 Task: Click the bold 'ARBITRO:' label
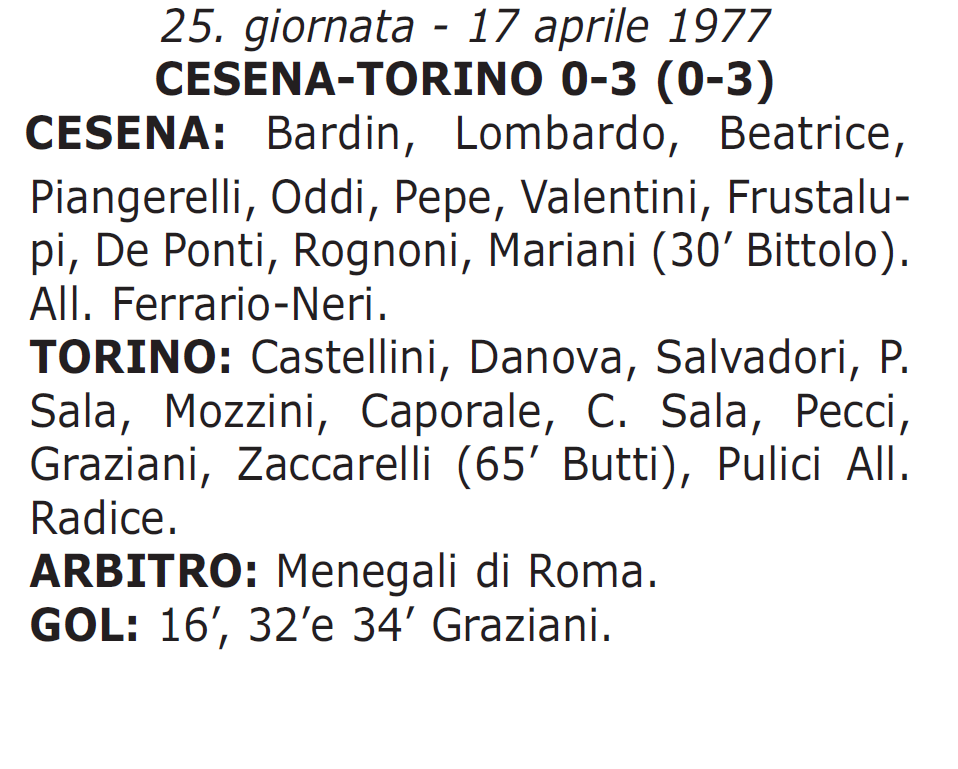(x=144, y=571)
